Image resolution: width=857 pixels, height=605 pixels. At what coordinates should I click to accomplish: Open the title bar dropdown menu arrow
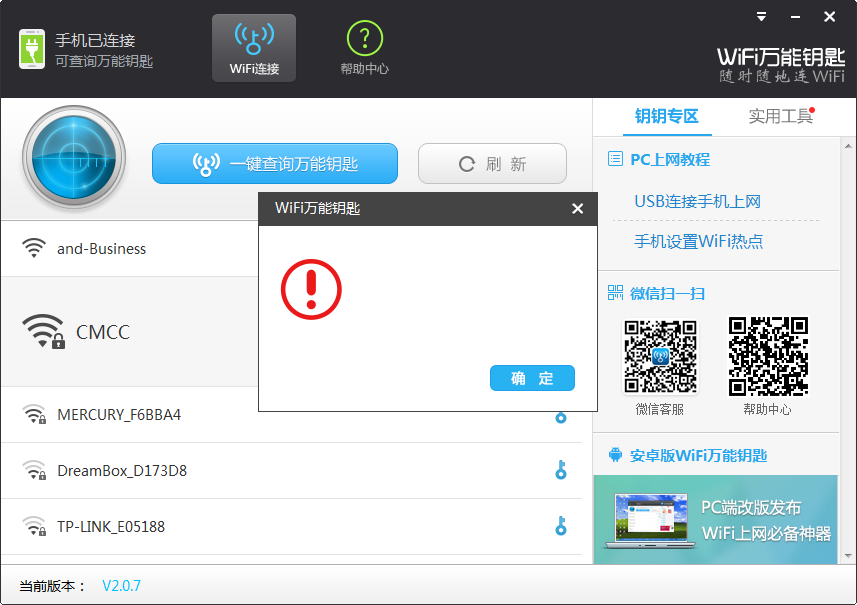[x=761, y=17]
